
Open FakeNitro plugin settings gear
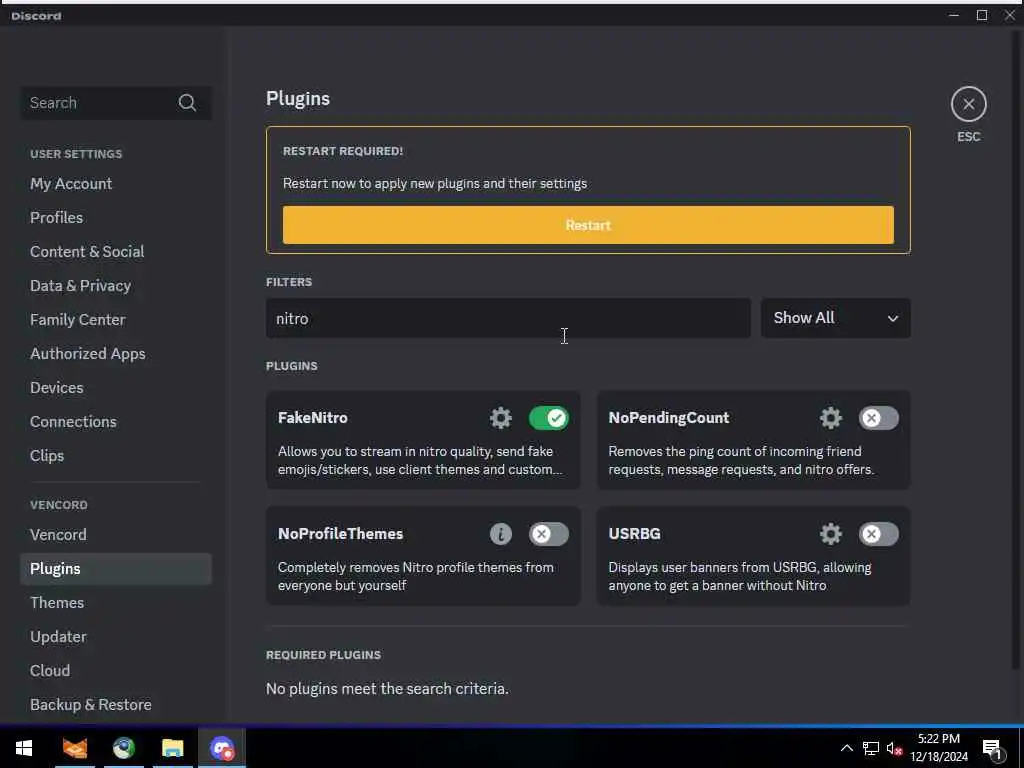(501, 418)
